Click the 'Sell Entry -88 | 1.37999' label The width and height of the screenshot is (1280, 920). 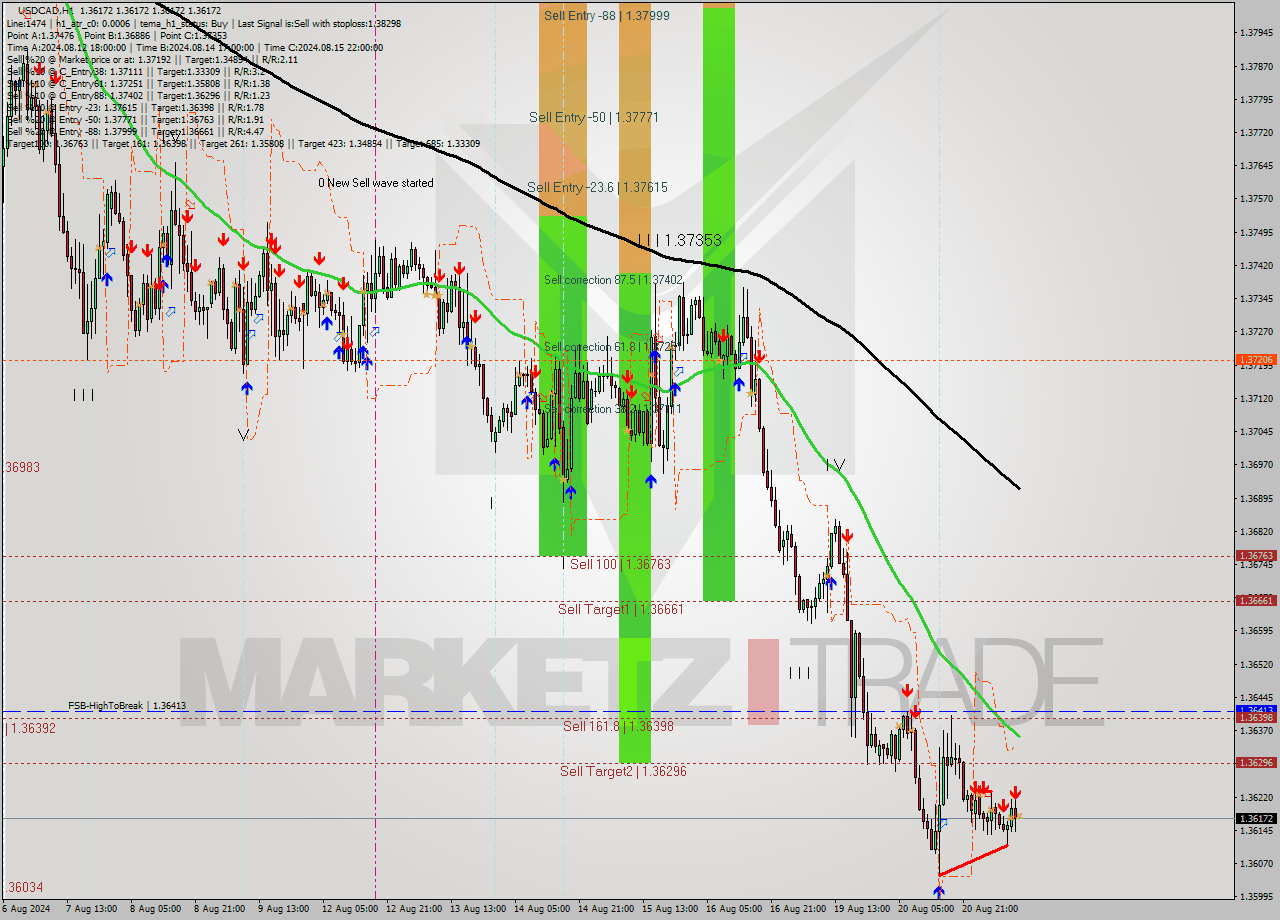(x=607, y=16)
